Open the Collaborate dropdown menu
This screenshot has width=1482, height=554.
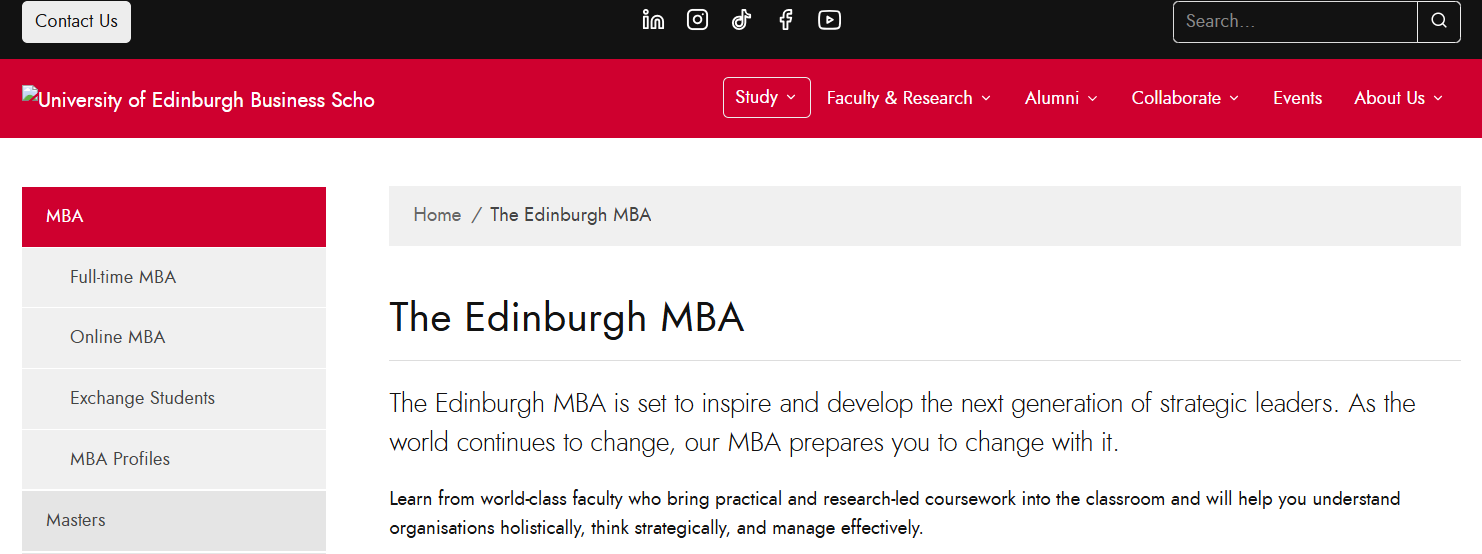click(x=1185, y=98)
